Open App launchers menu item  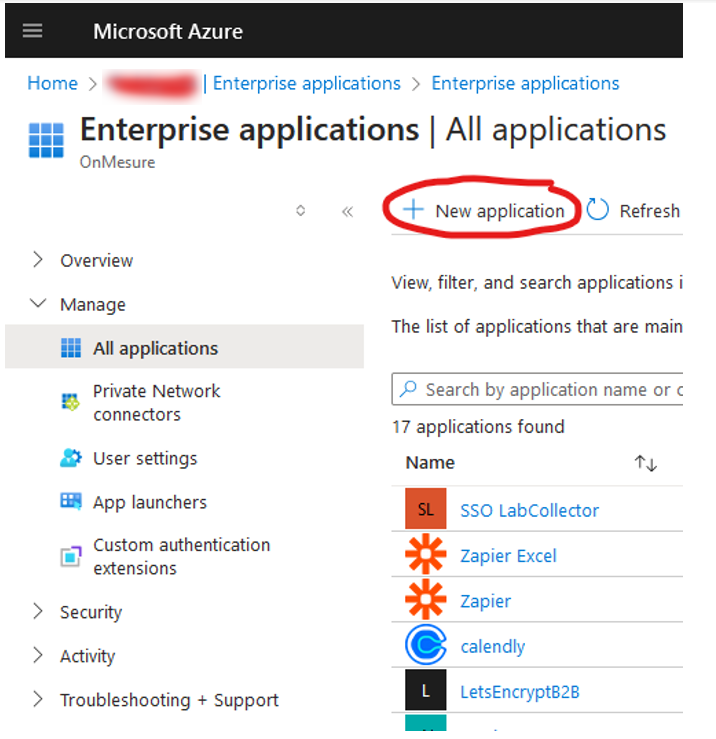150,502
